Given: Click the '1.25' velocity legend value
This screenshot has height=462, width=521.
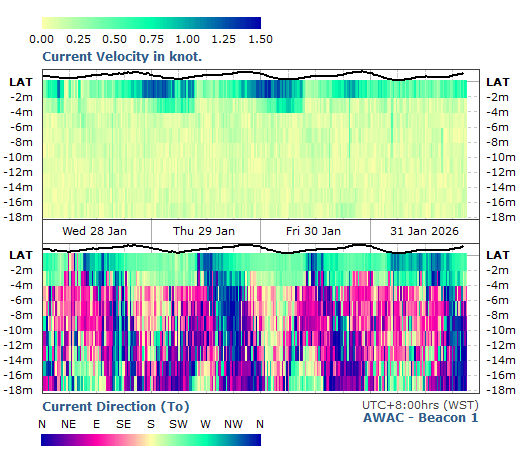Looking at the screenshot, I should [224, 39].
